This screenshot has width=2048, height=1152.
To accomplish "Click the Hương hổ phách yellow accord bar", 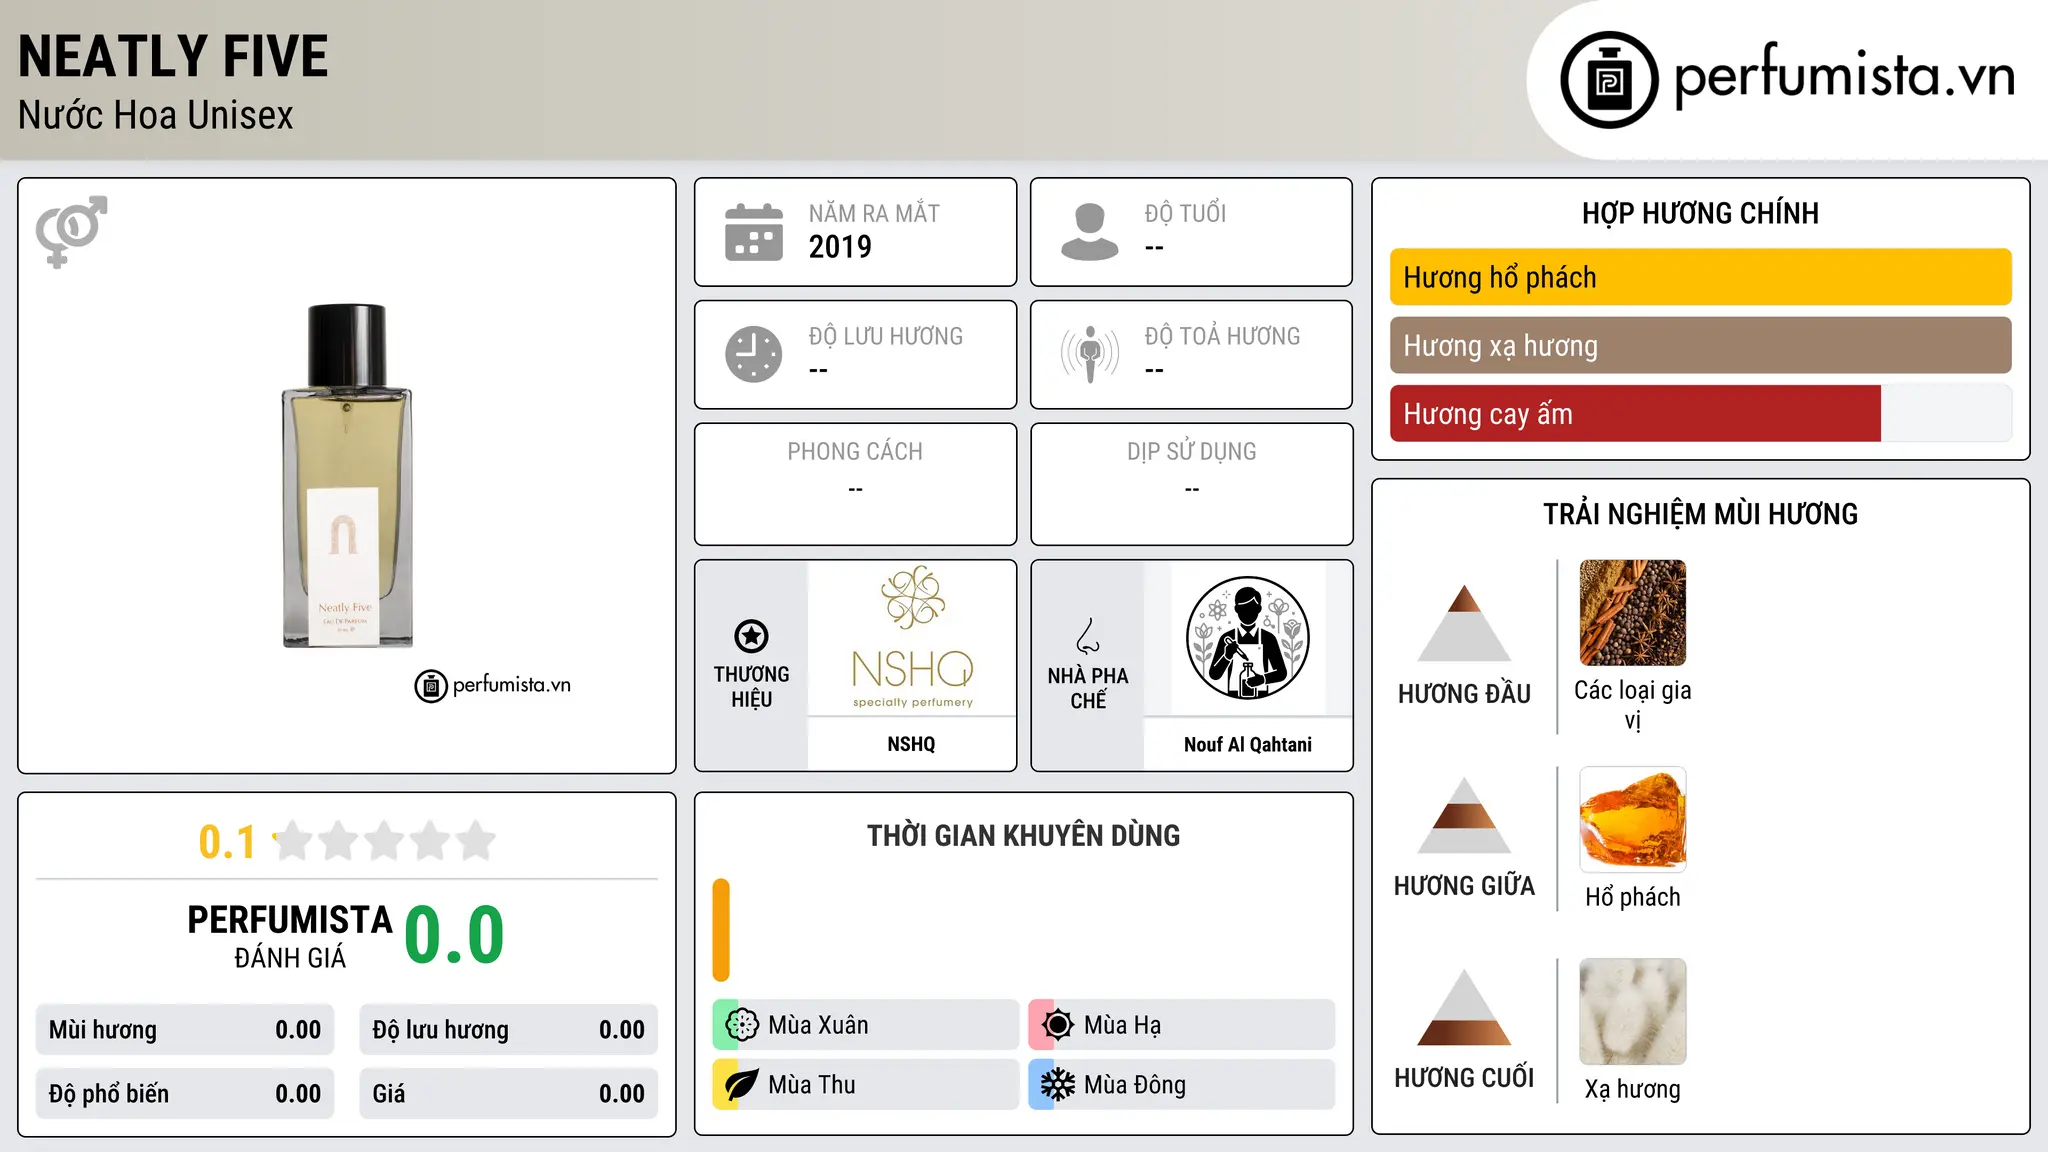I will pos(1701,277).
